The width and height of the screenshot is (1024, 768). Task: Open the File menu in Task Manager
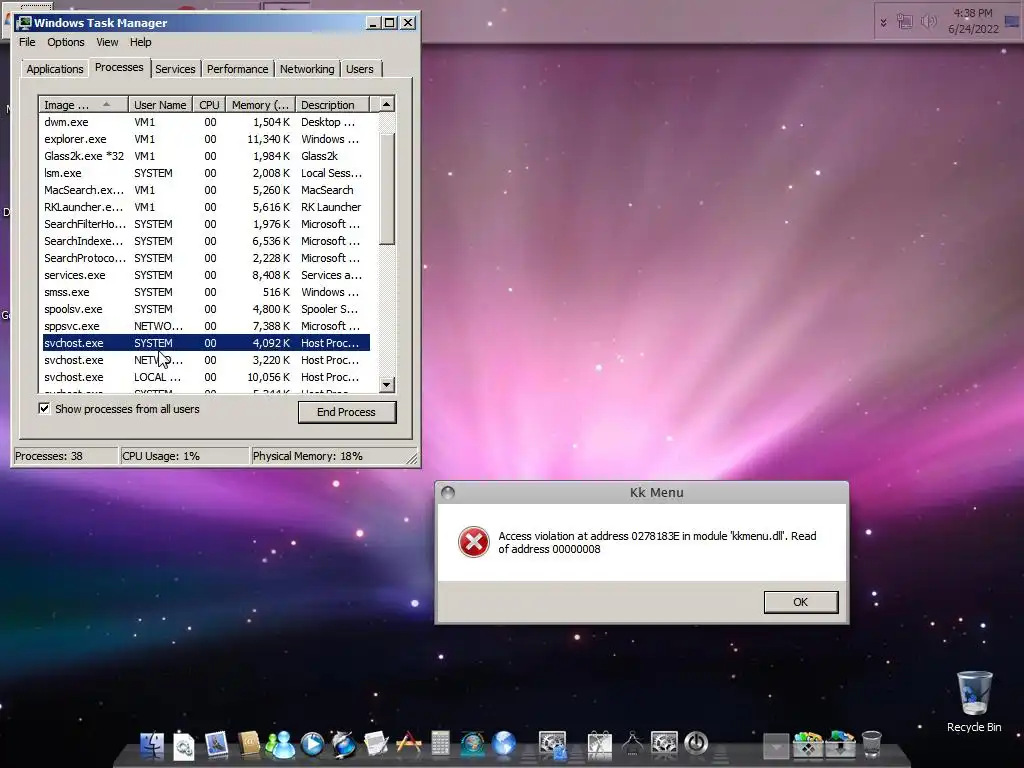pos(27,42)
